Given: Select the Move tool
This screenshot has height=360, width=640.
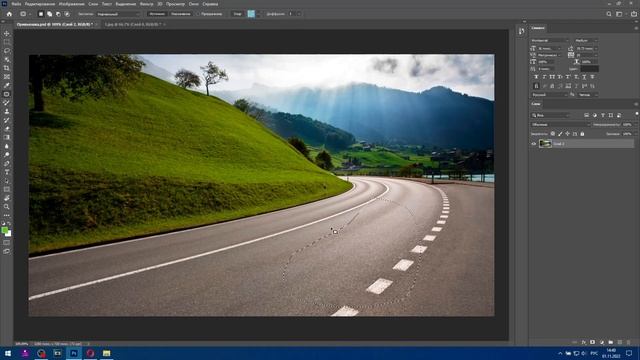Looking at the screenshot, I should 7,33.
